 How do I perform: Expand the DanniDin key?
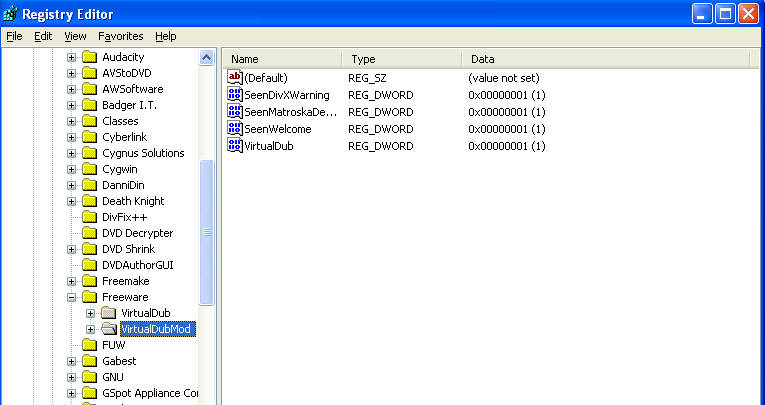pos(72,185)
